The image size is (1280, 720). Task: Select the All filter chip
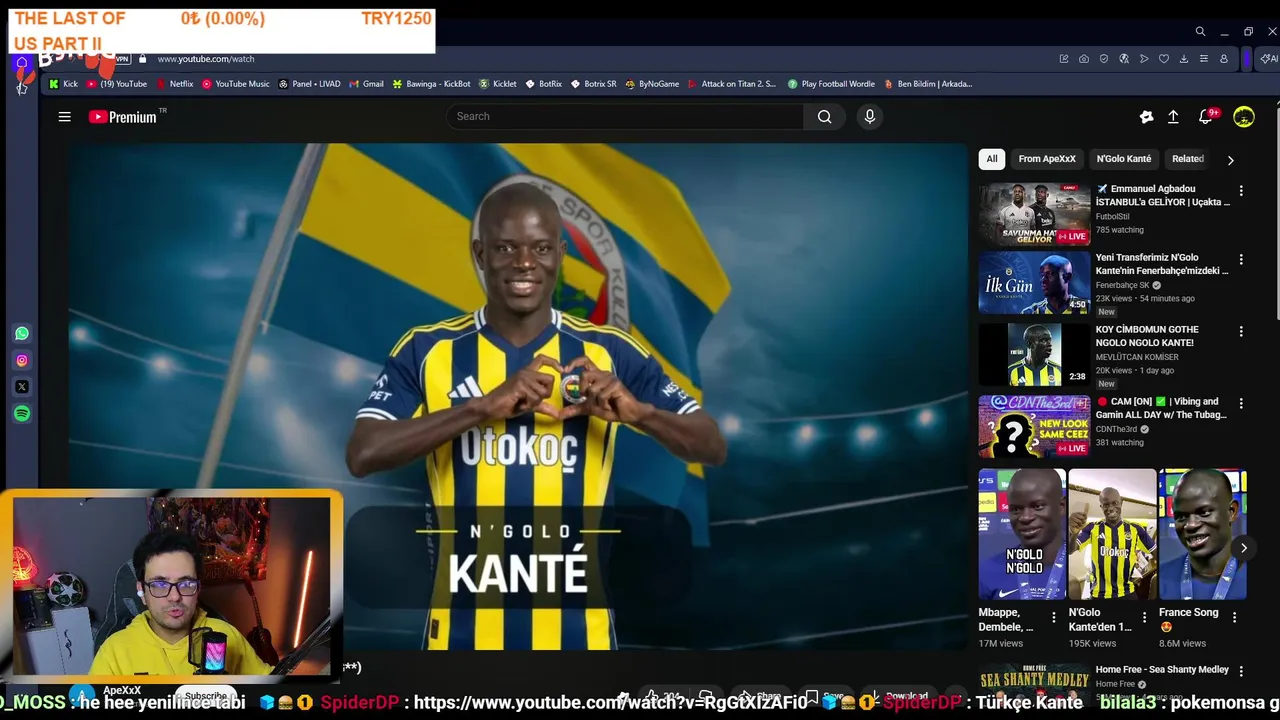click(991, 159)
